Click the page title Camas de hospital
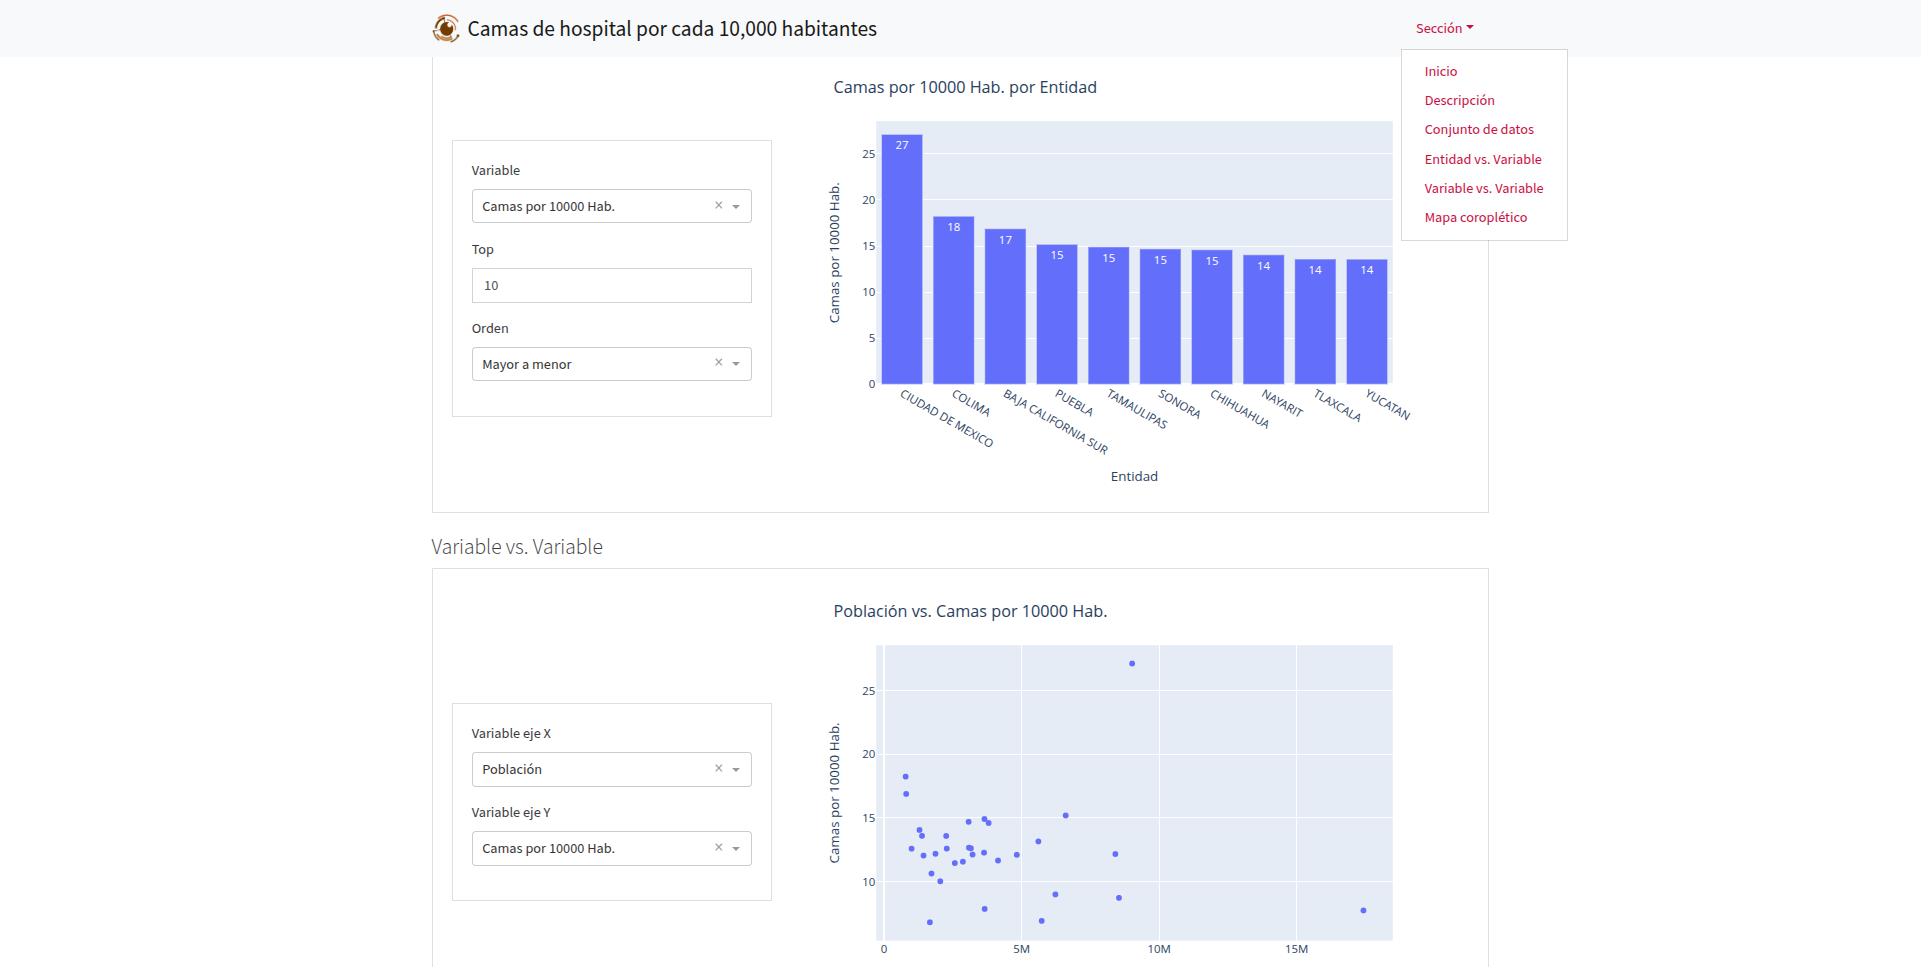The width and height of the screenshot is (1921, 967). [x=671, y=29]
